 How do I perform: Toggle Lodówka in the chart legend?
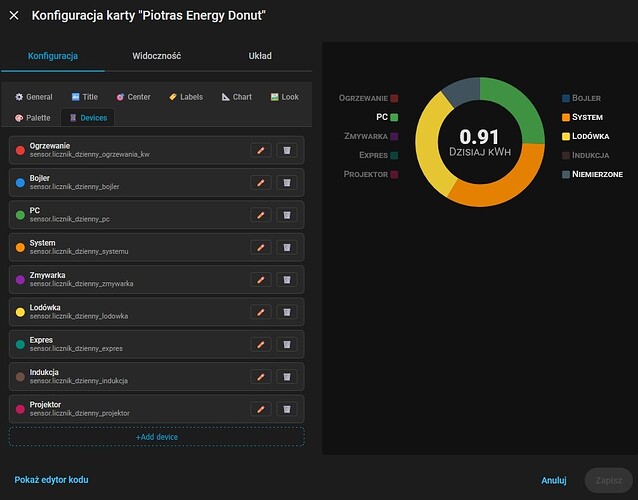pos(586,136)
